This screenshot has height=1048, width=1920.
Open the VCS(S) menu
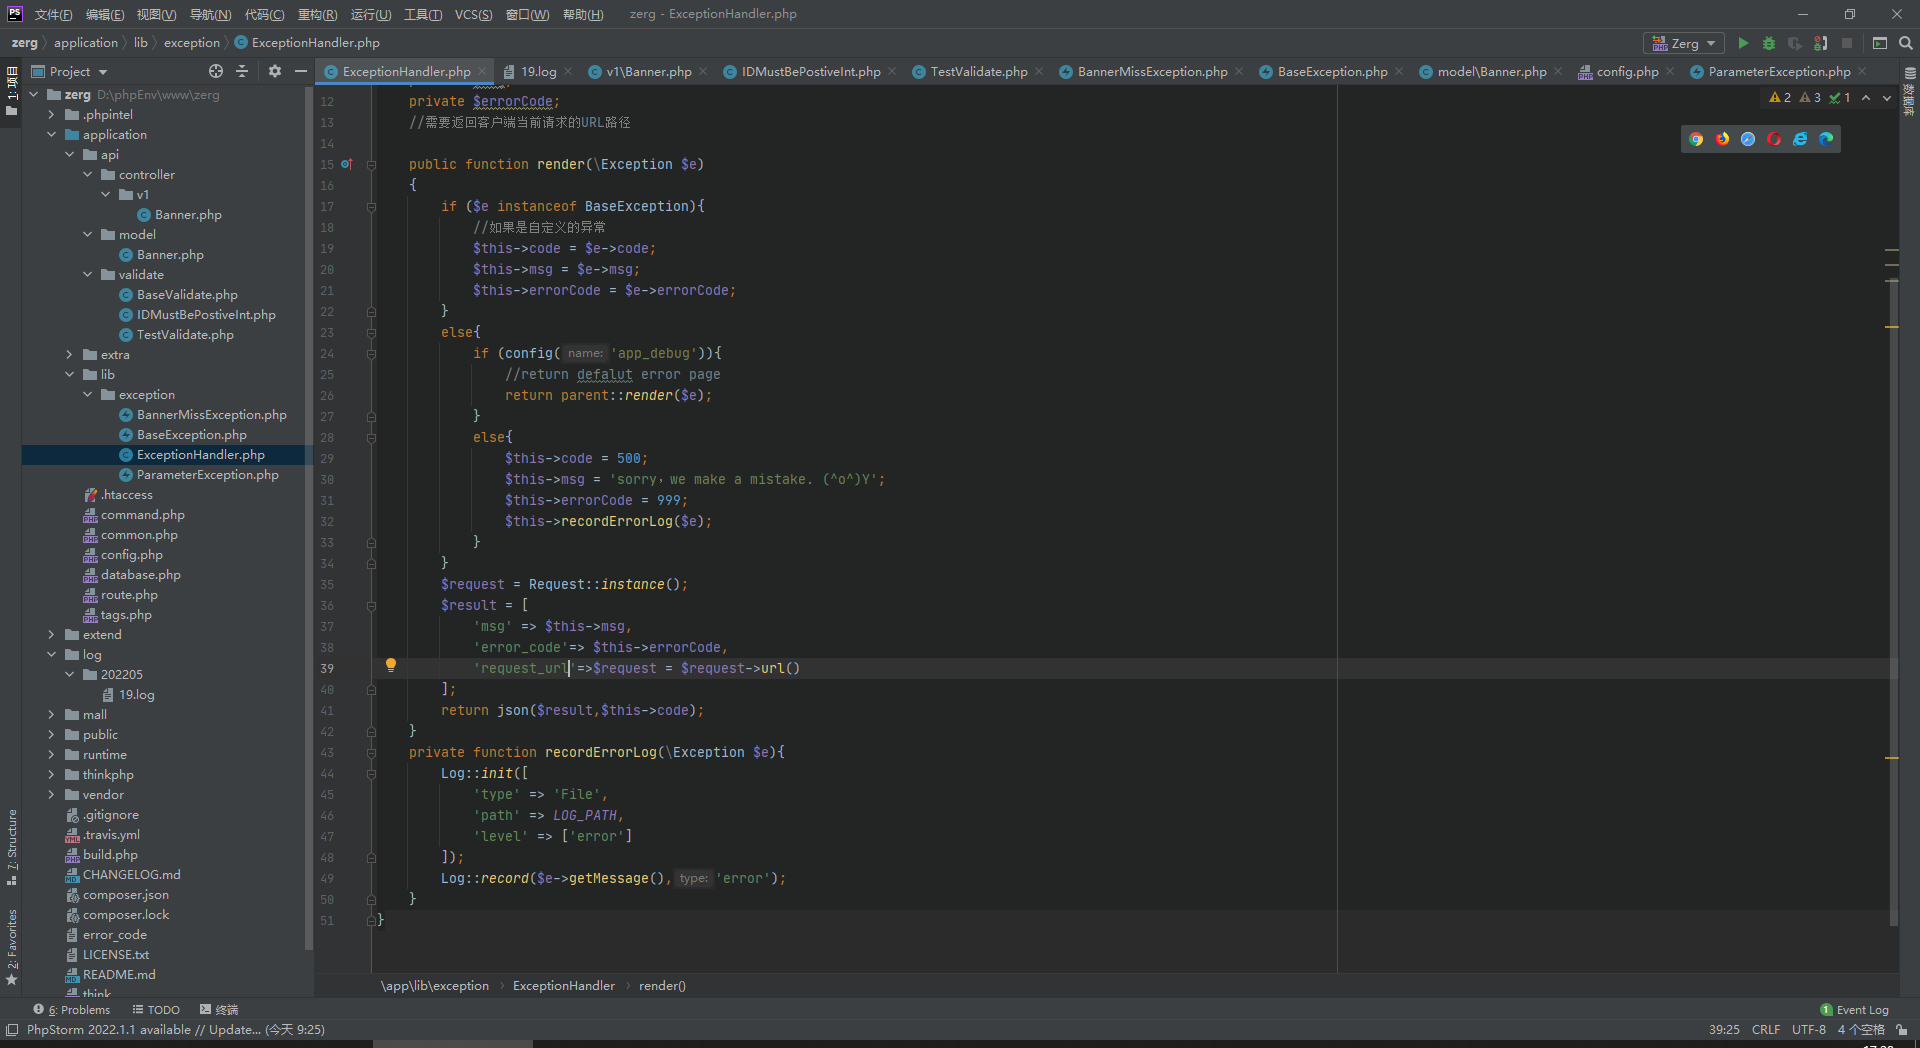point(473,14)
